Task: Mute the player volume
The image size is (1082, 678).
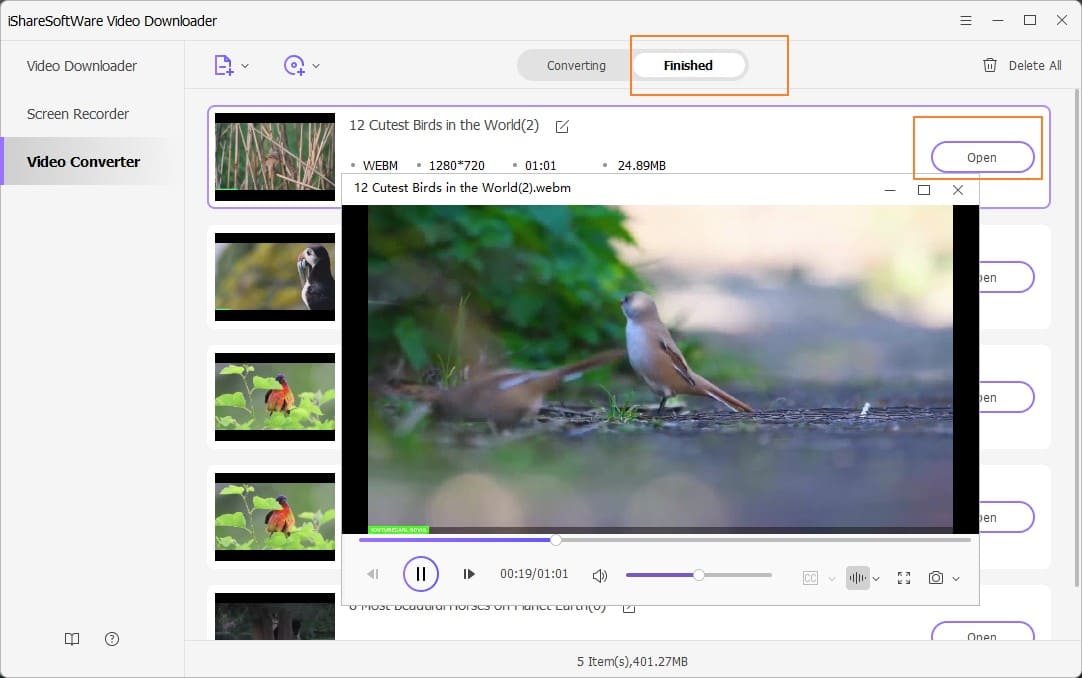Action: (x=599, y=574)
